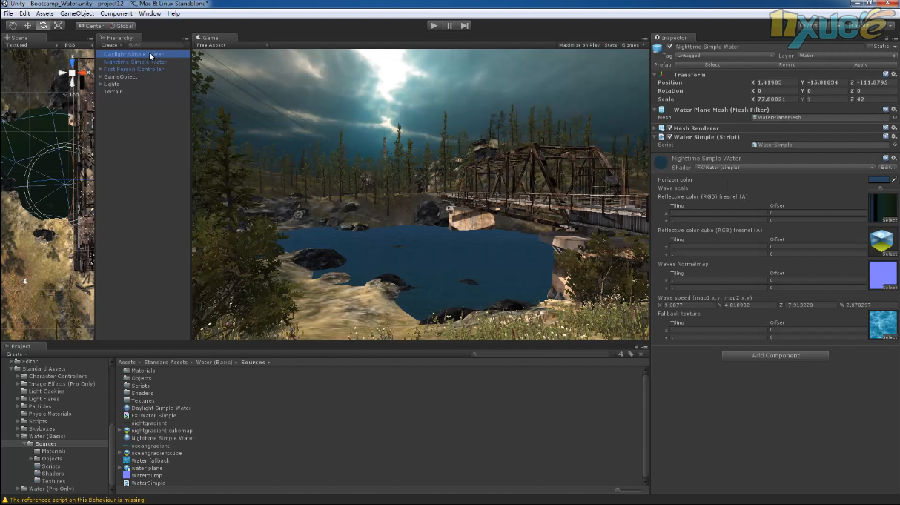
Task: Click the prefab Apply button
Action: tap(860, 65)
